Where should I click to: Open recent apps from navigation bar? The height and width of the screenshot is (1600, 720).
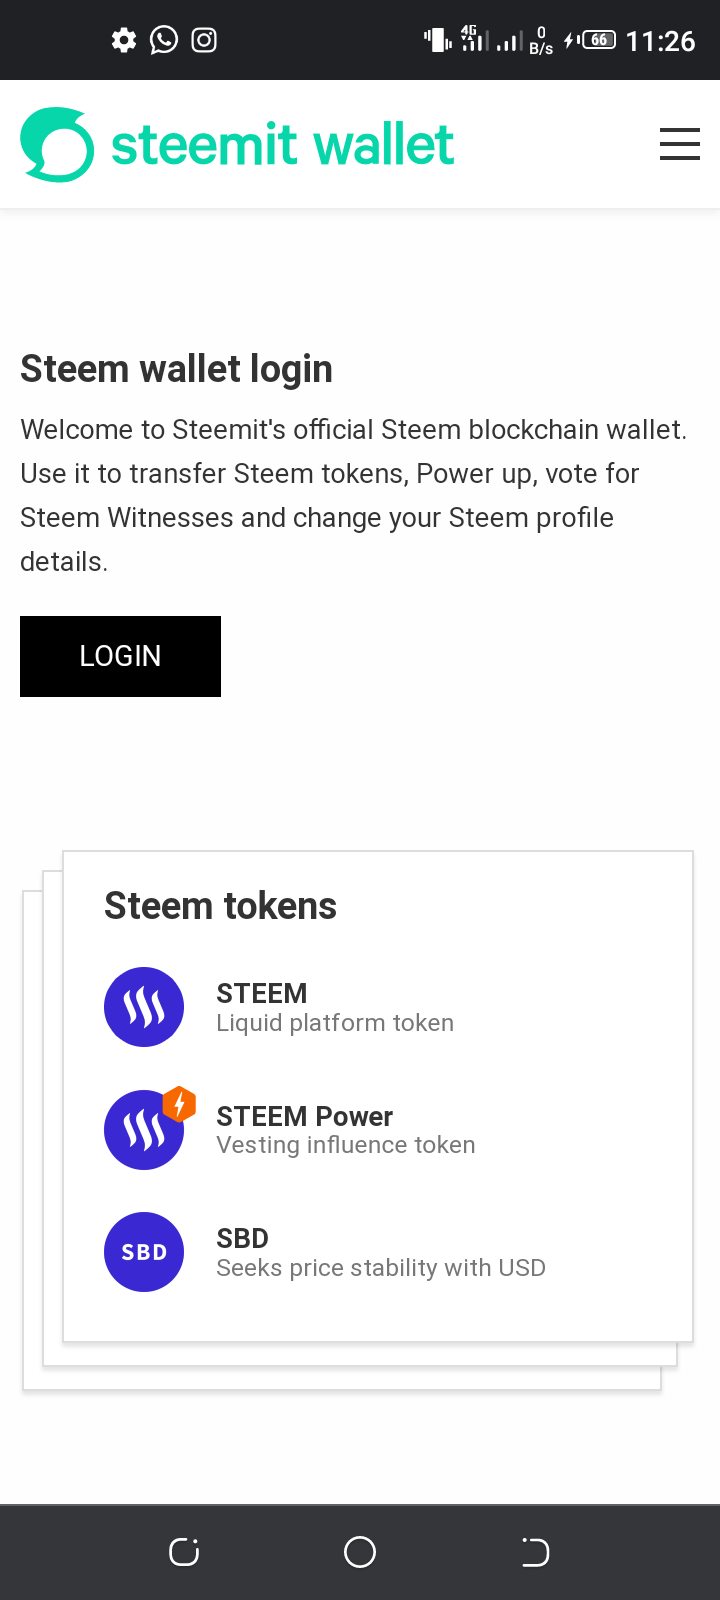pyautogui.click(x=184, y=1552)
